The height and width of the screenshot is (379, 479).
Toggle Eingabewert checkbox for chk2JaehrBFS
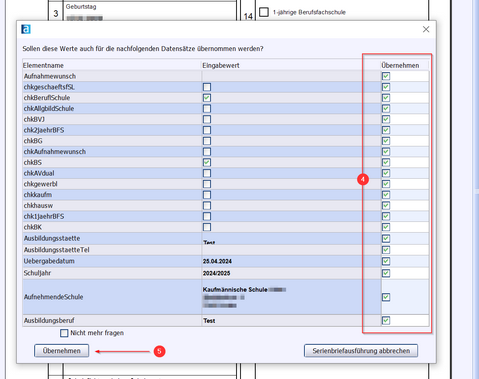point(207,130)
